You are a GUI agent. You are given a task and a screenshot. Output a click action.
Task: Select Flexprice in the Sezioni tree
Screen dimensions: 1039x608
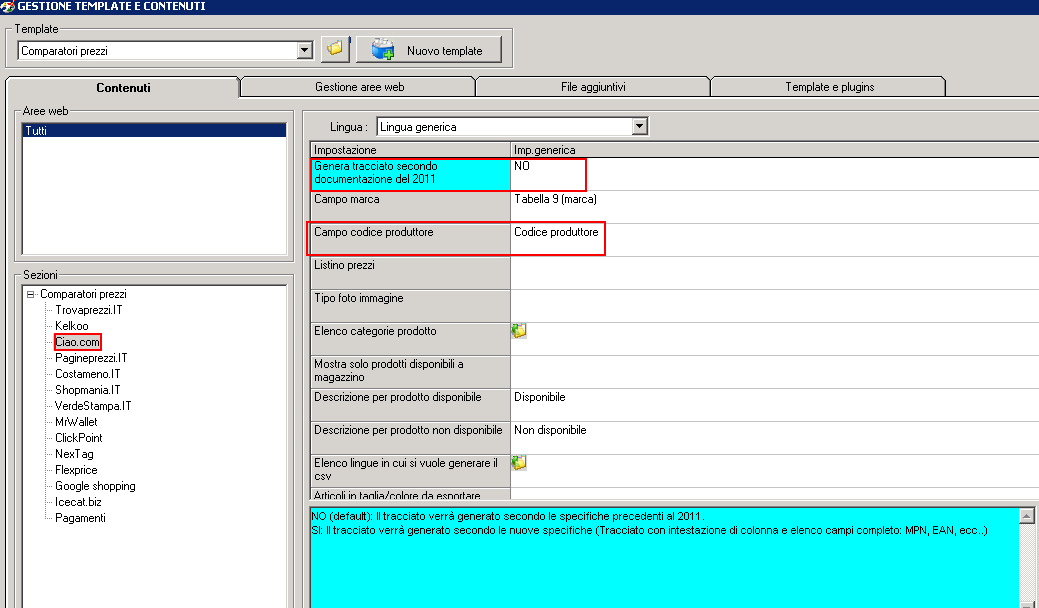[76, 470]
